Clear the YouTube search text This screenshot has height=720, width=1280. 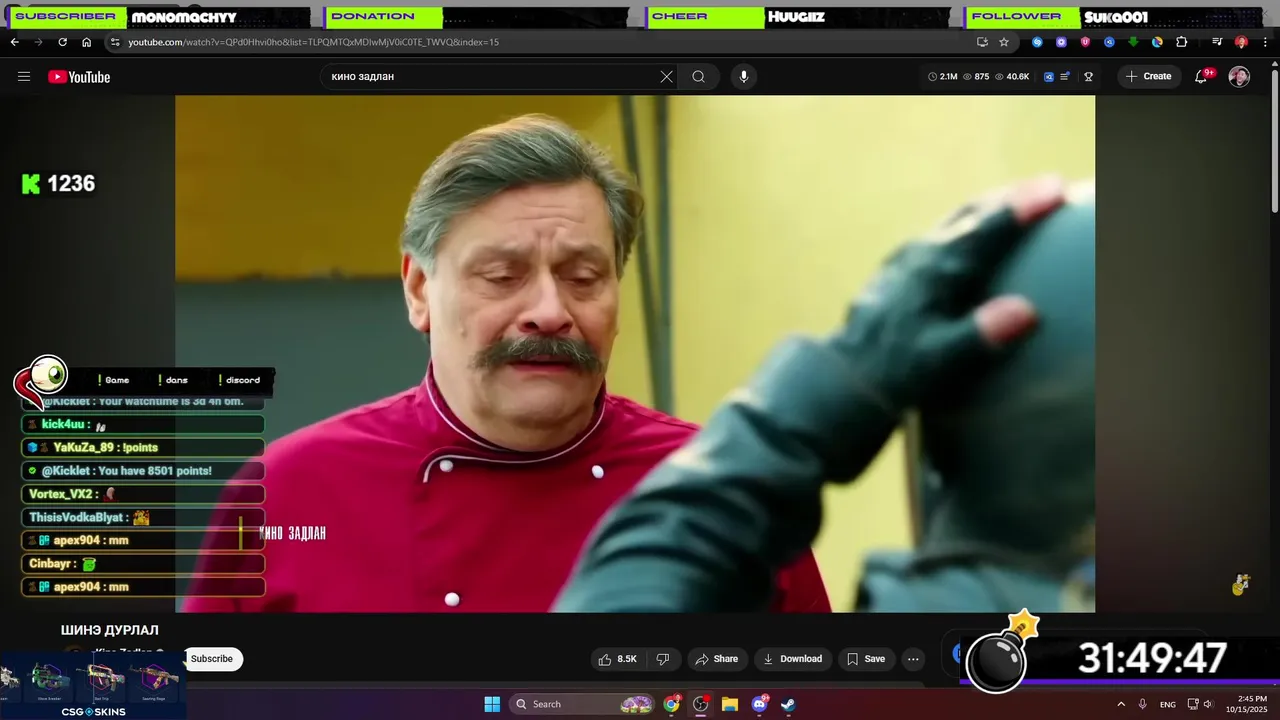[x=667, y=77]
